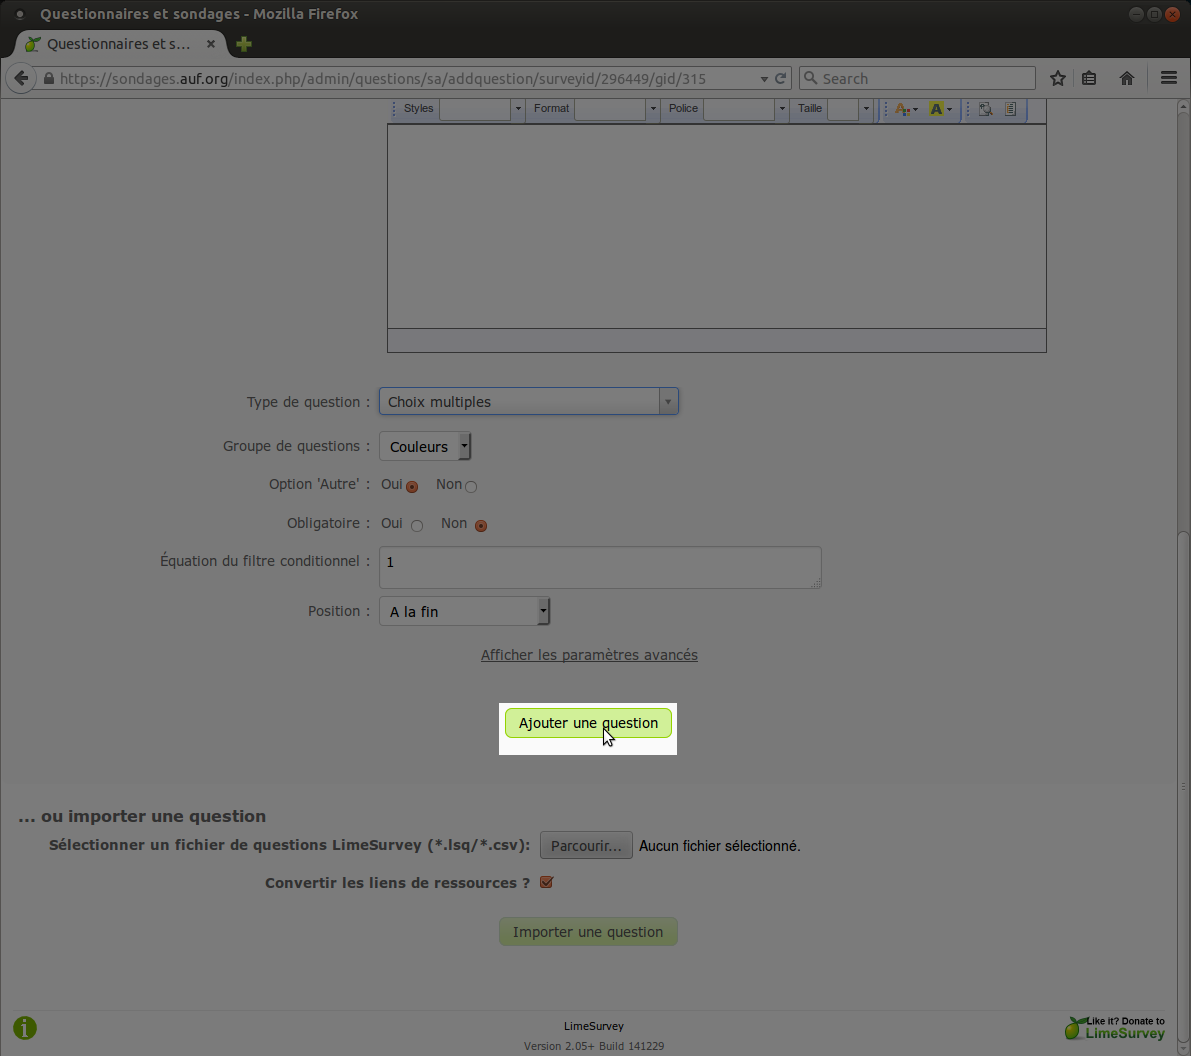The width and height of the screenshot is (1191, 1056).
Task: Click the green info icon in the footer
Action: tap(25, 1028)
